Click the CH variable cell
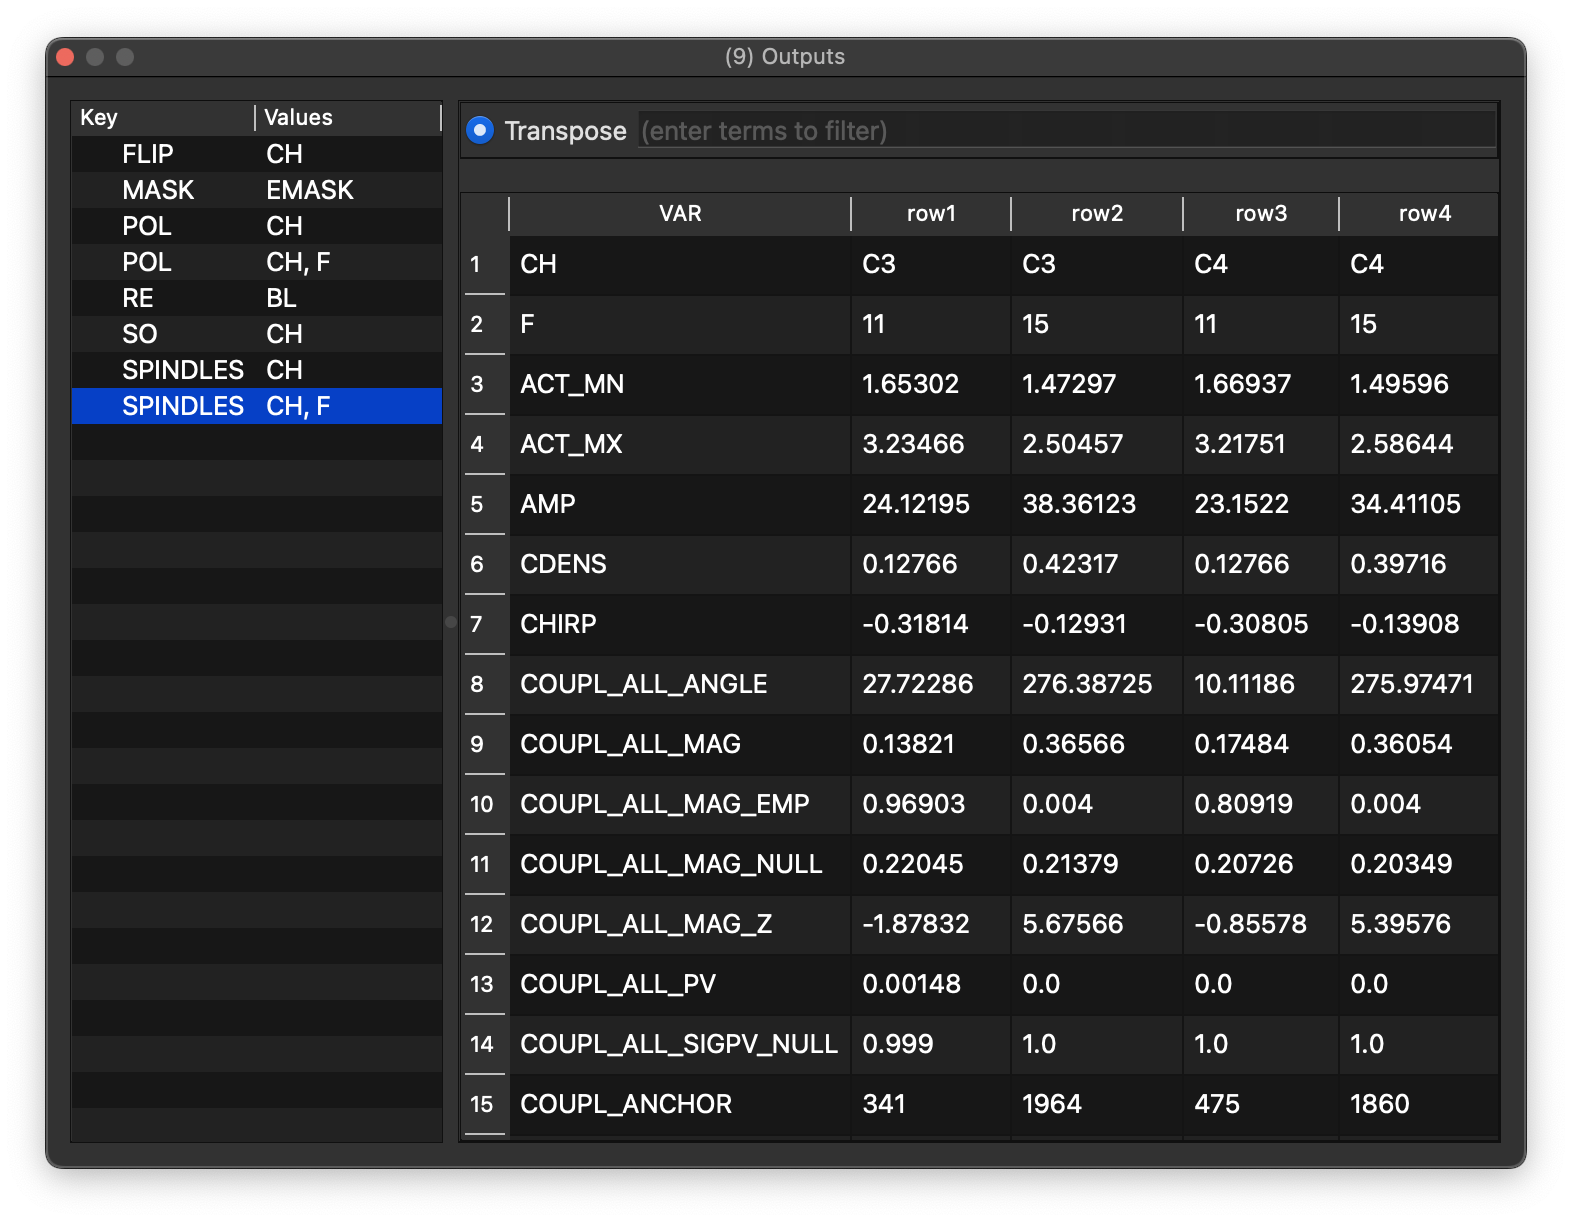 [x=680, y=265]
